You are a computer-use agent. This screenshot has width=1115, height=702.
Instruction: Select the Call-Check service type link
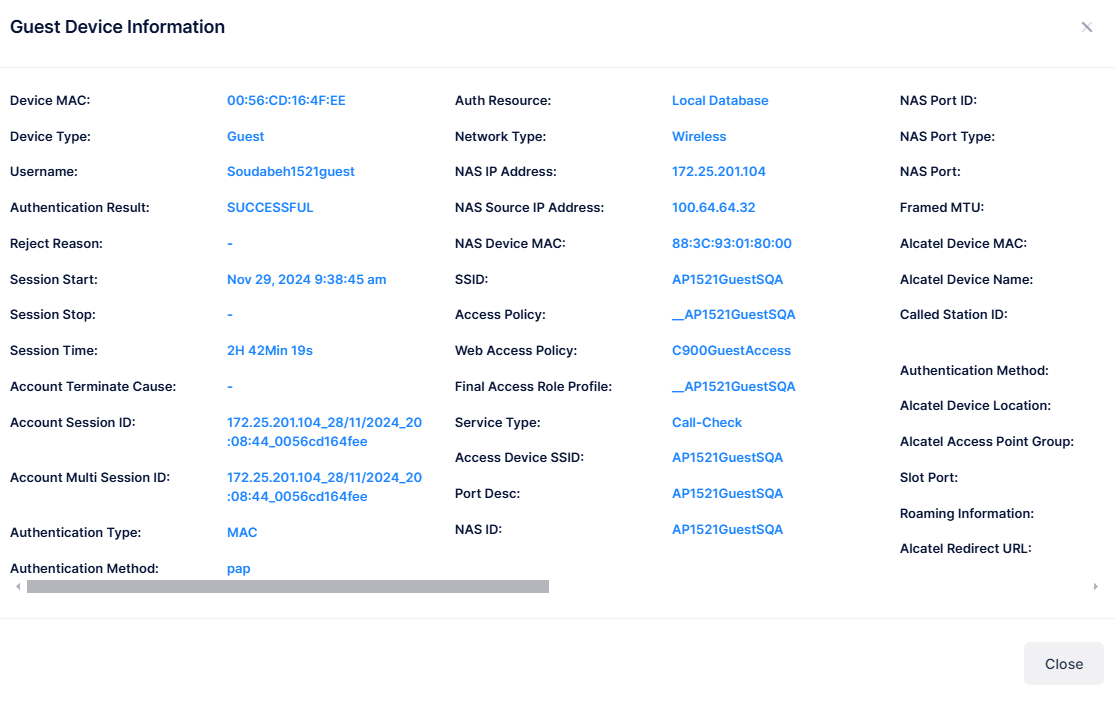pyautogui.click(x=707, y=422)
